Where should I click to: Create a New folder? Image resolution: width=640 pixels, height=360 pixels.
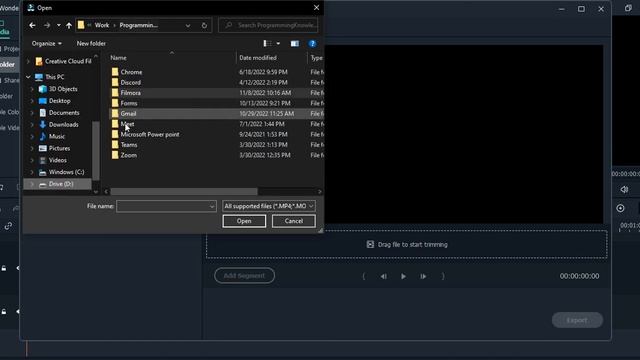(91, 43)
